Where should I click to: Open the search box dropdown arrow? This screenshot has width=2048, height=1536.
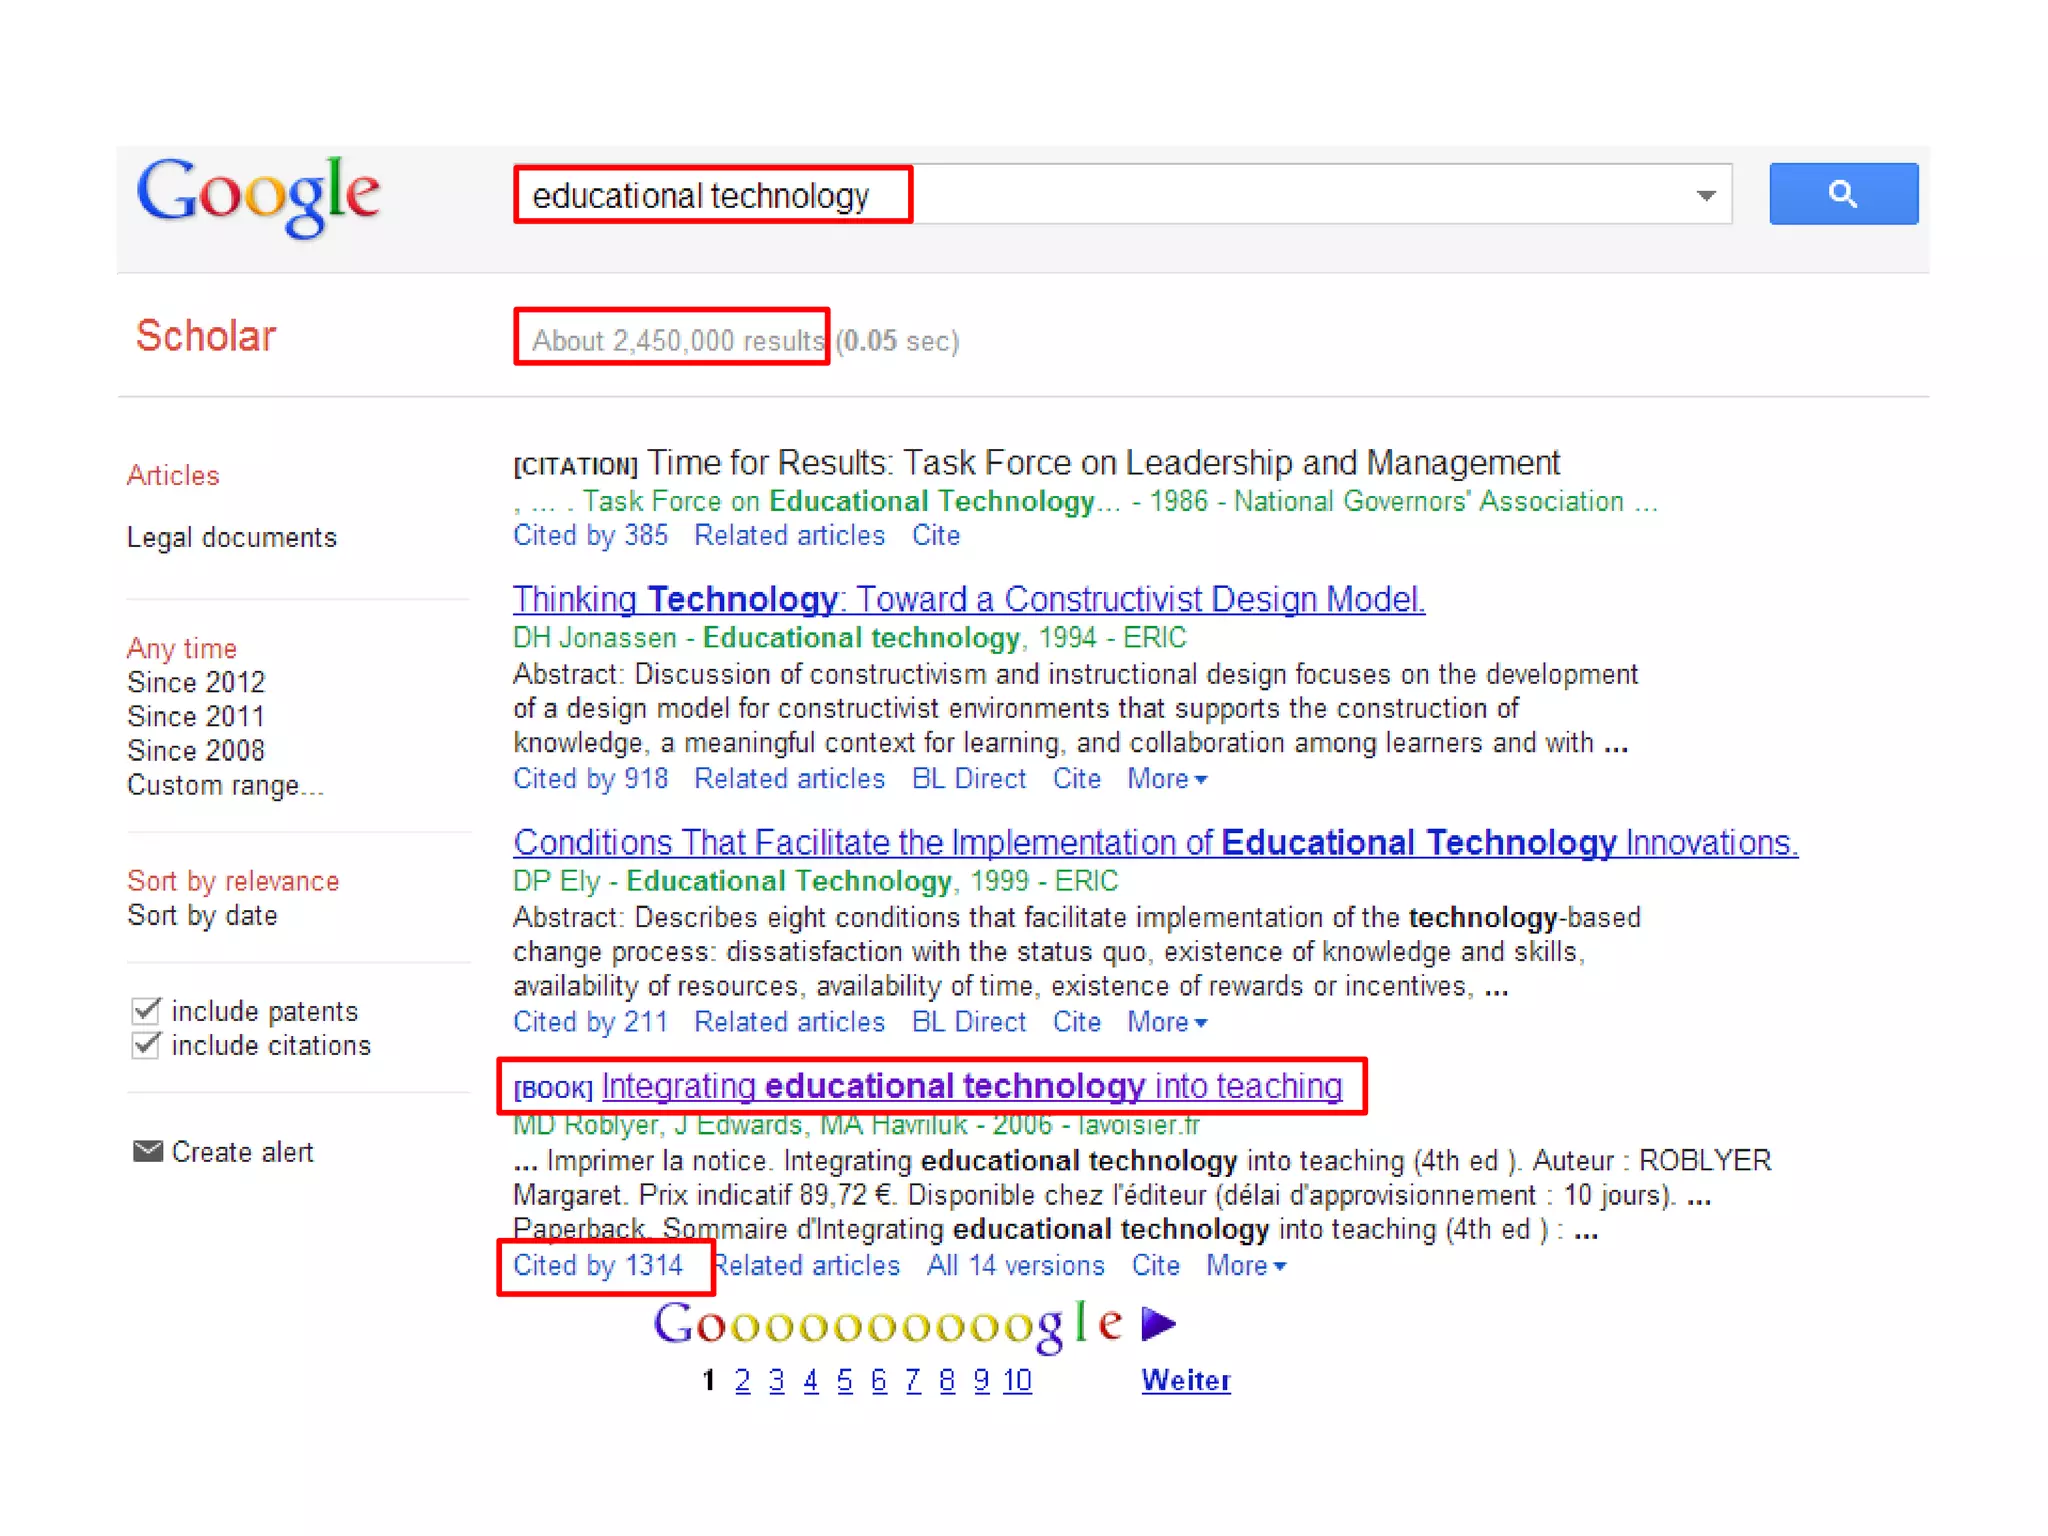tap(1705, 195)
